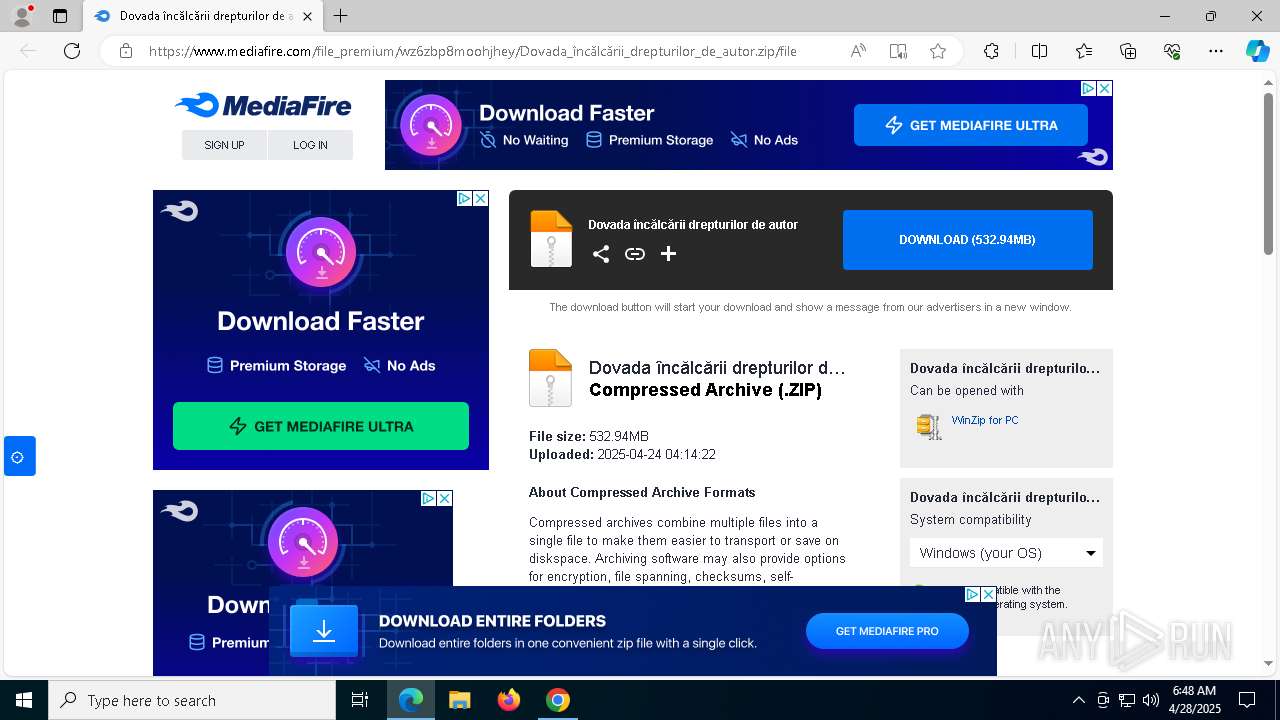The height and width of the screenshot is (720, 1280).
Task: Open Edge tab actions menu icon
Action: [x=60, y=16]
